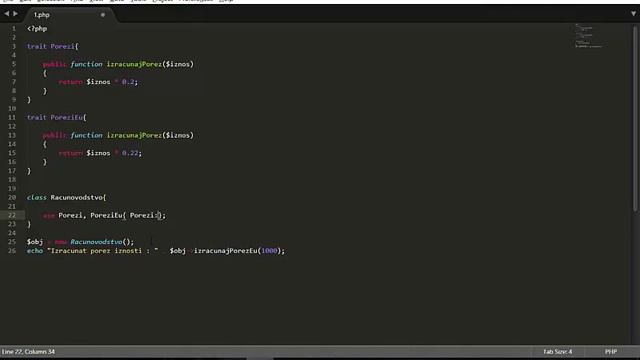Image resolution: width=640 pixels, height=360 pixels.
Task: Click gutter line number 22
Action: (12, 215)
